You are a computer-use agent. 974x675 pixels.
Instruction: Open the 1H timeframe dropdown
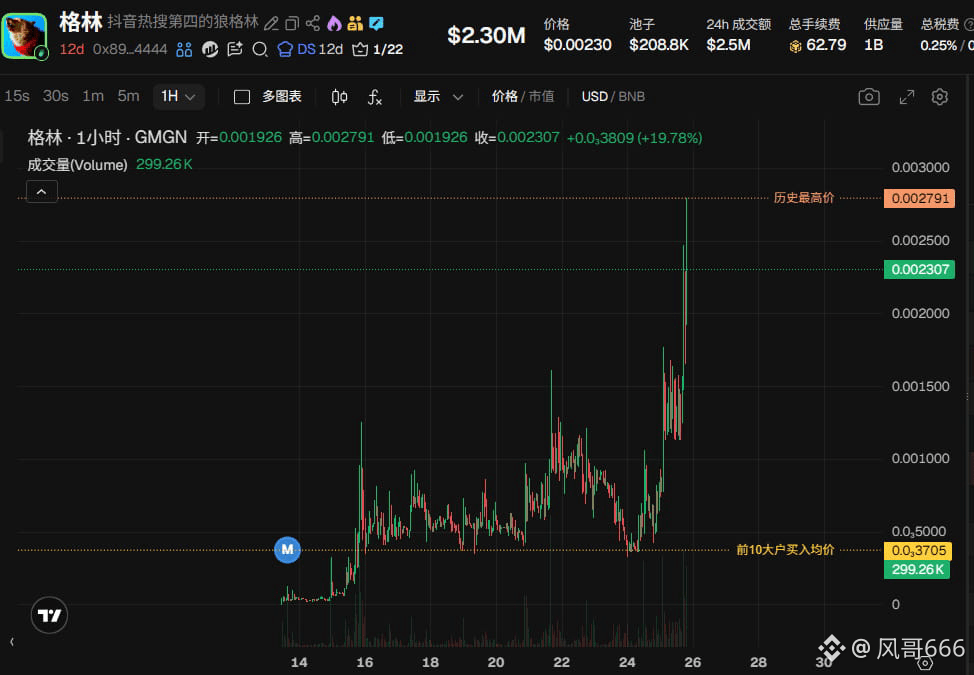click(x=179, y=96)
